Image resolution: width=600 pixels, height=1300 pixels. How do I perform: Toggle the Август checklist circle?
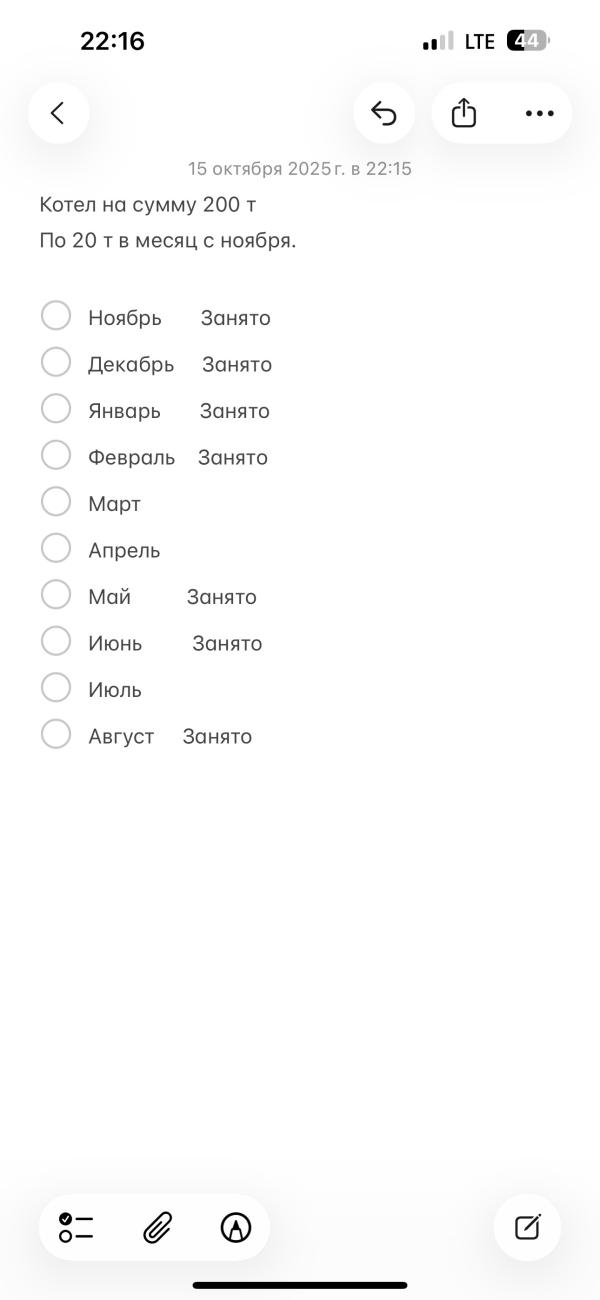(56, 735)
